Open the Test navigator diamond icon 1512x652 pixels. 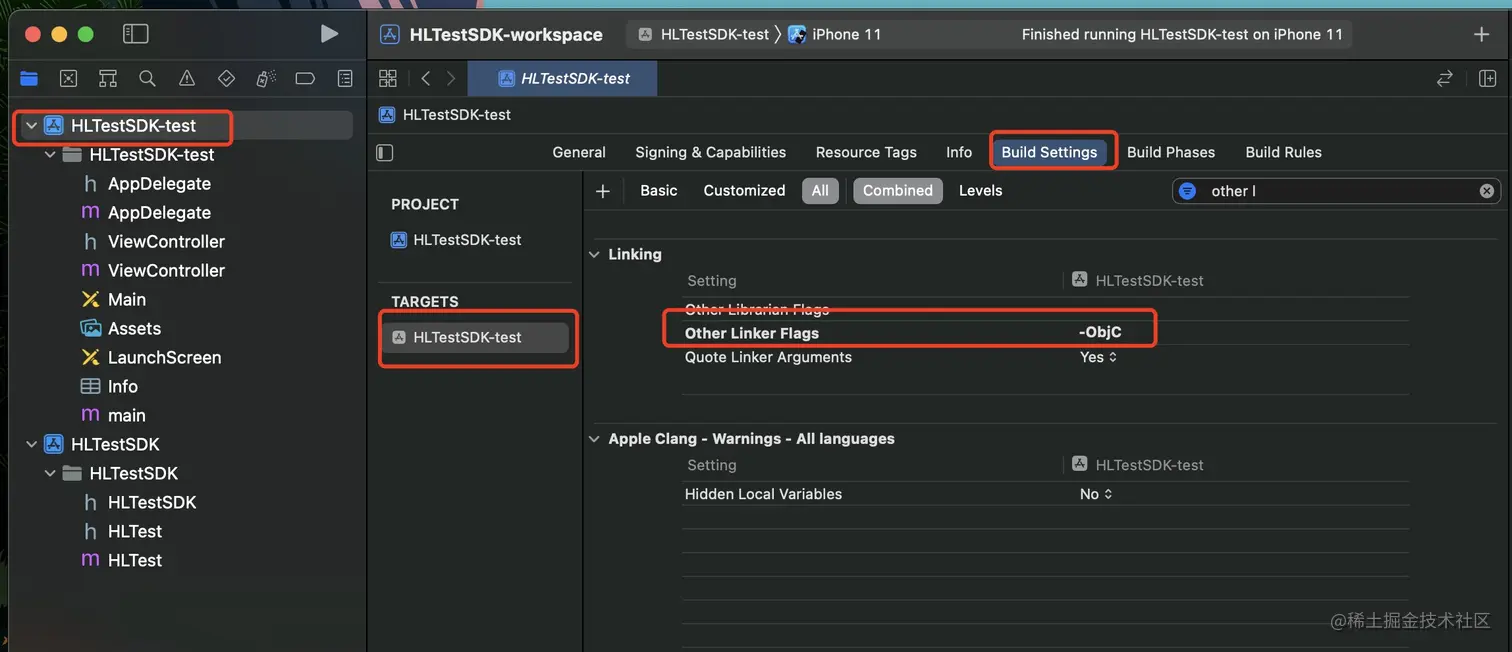[226, 78]
